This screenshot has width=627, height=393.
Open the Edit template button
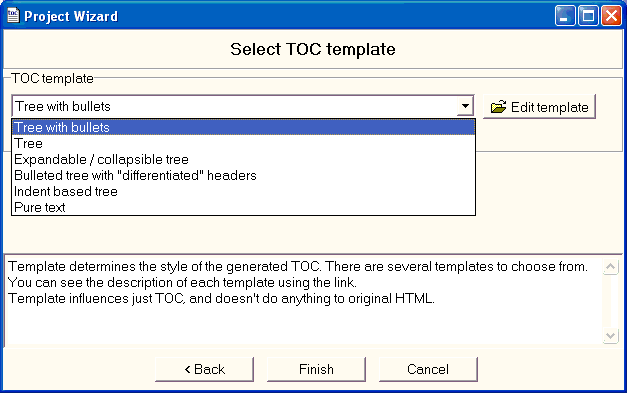(539, 107)
